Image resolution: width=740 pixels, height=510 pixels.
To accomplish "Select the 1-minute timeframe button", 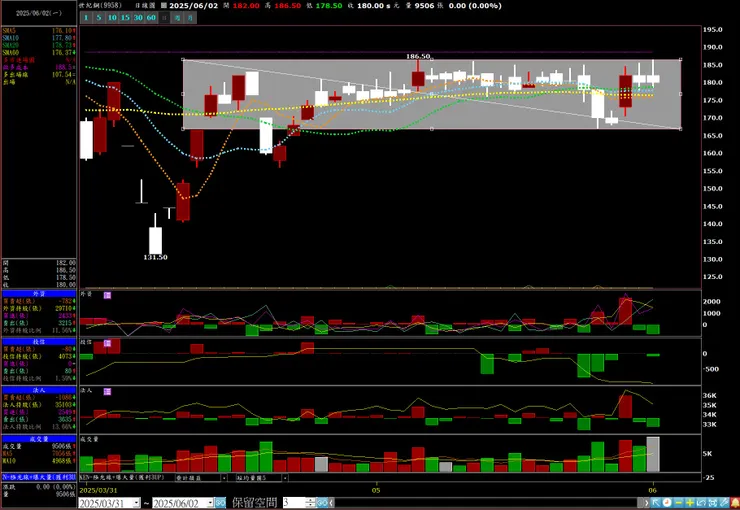I will [86, 17].
